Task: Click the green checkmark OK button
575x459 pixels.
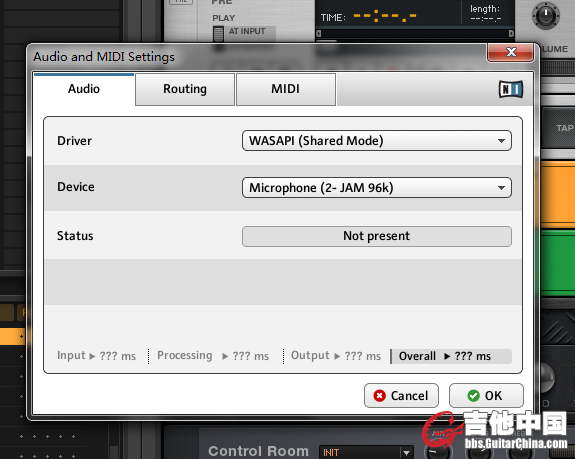Action: 486,396
